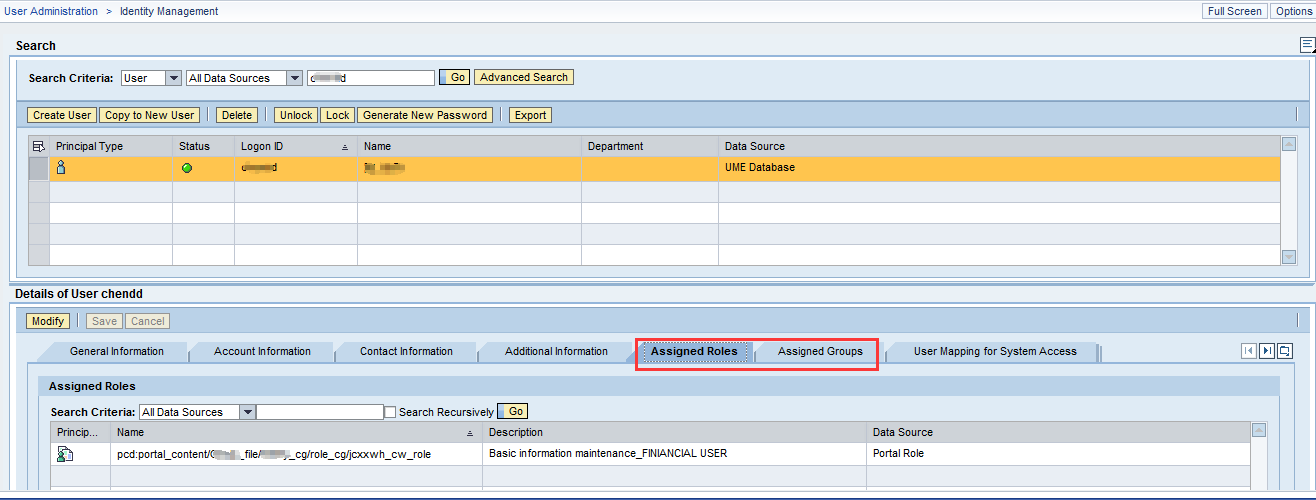
Task: Click the Assigned Roles search text field
Action: (x=320, y=412)
